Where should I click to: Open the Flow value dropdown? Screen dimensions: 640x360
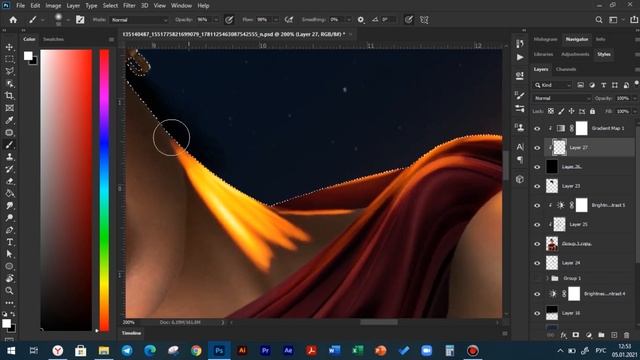click(x=276, y=20)
